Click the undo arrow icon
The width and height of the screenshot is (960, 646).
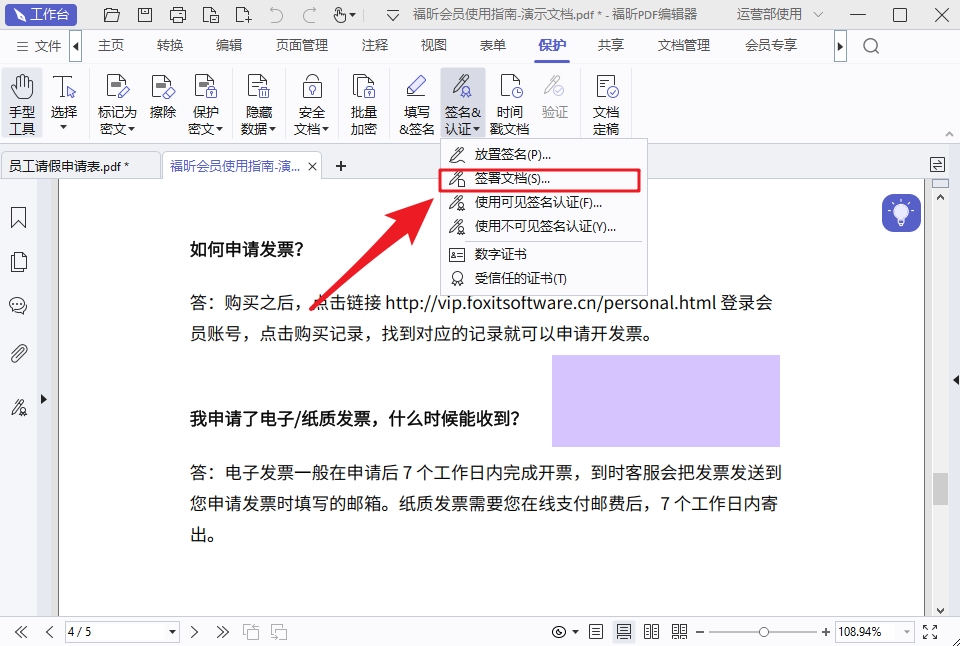tap(276, 15)
